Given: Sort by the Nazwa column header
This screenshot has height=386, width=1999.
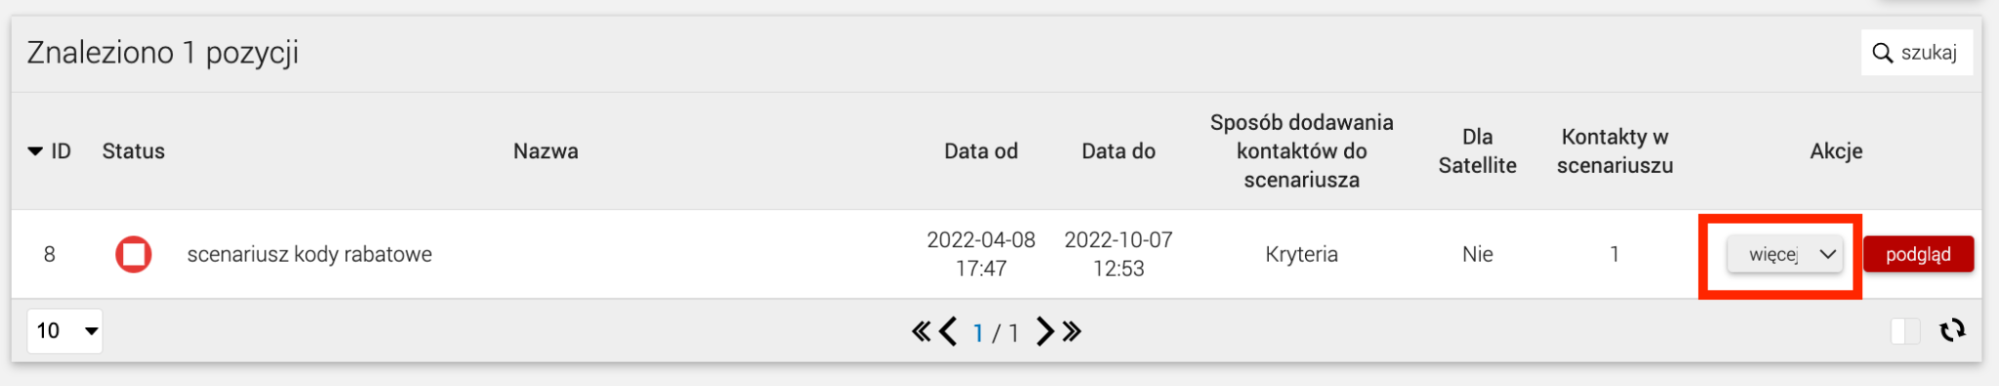Looking at the screenshot, I should click(x=545, y=151).
